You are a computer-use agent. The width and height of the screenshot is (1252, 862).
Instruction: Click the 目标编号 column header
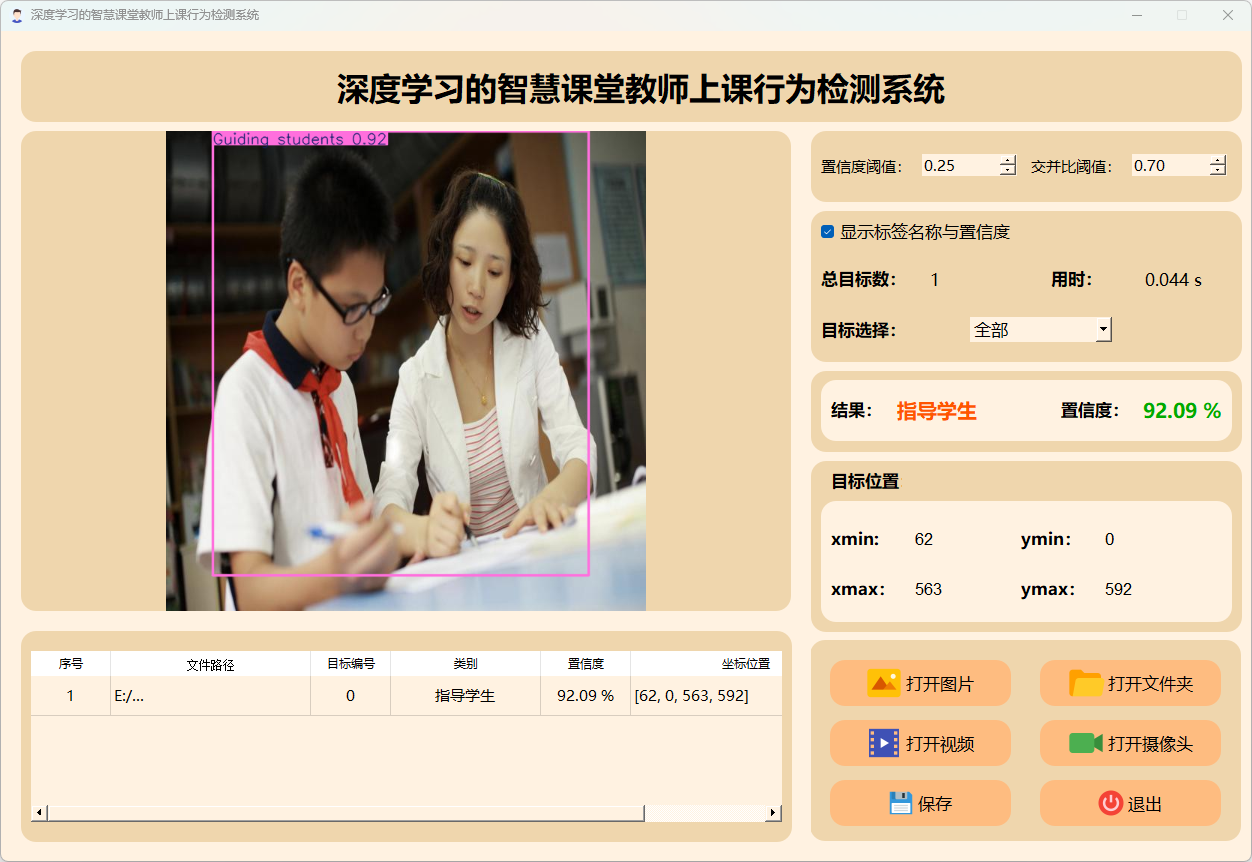point(351,664)
